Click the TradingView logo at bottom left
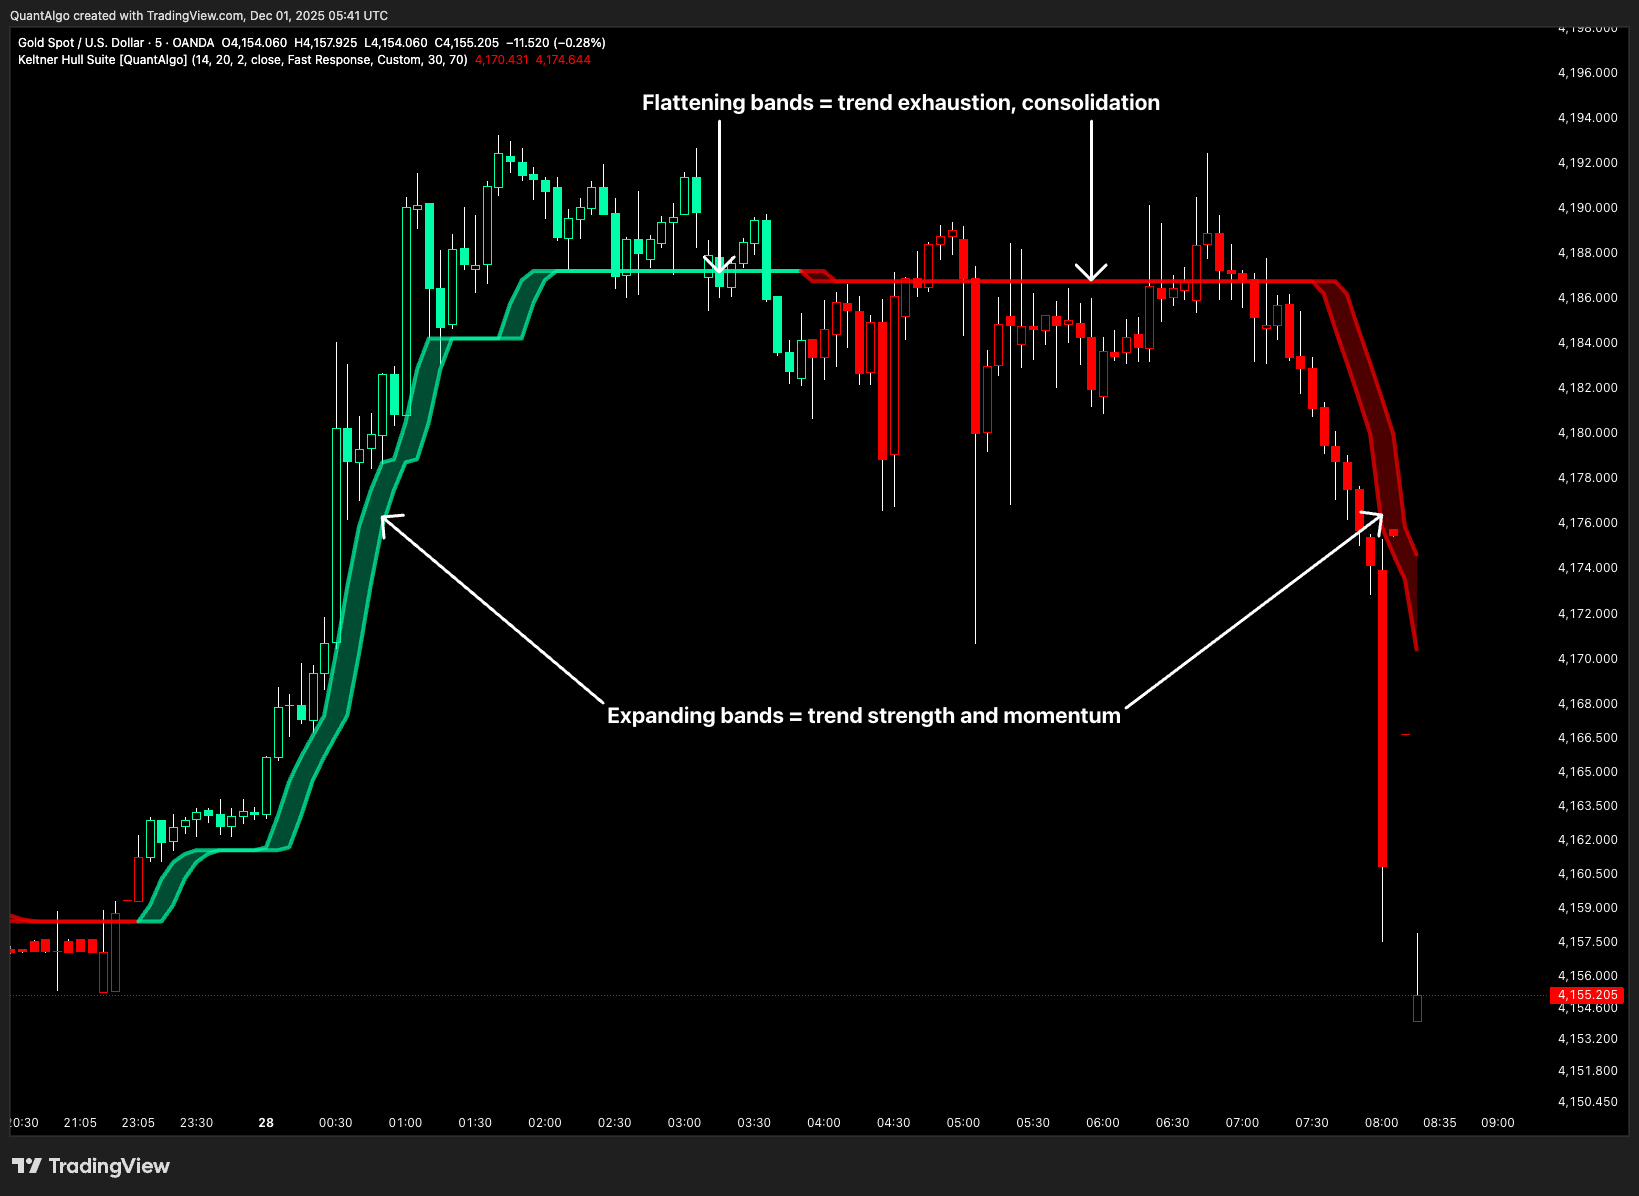 pos(91,1166)
